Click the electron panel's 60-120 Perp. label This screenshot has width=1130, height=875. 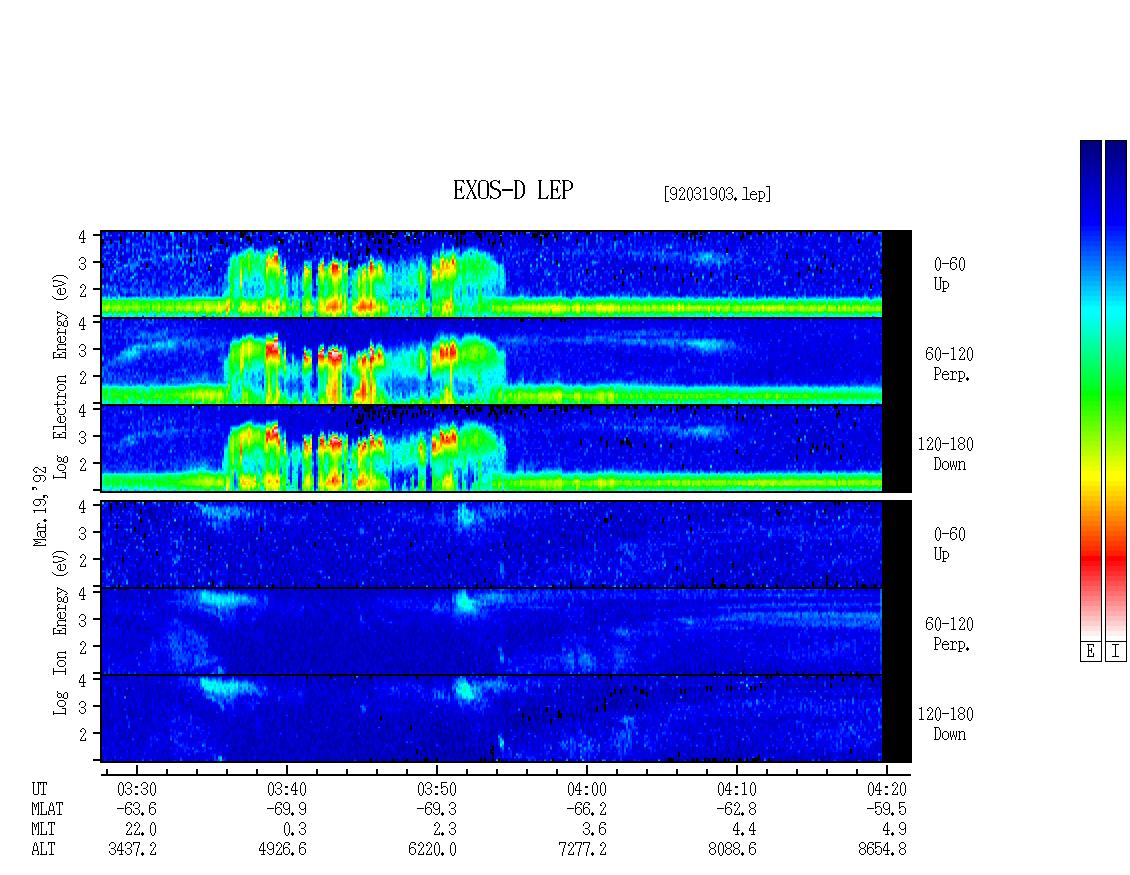coord(949,364)
